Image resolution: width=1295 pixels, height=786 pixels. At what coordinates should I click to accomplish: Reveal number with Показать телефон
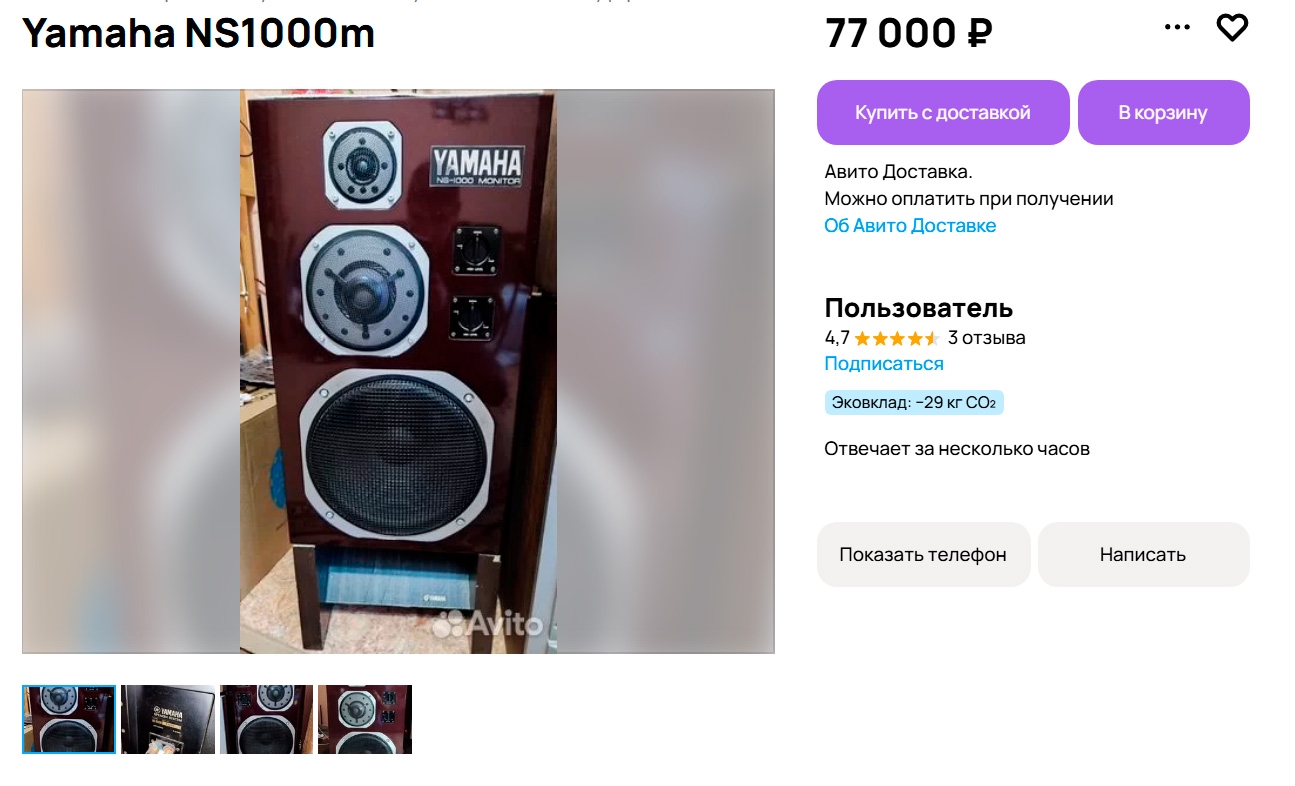point(923,554)
